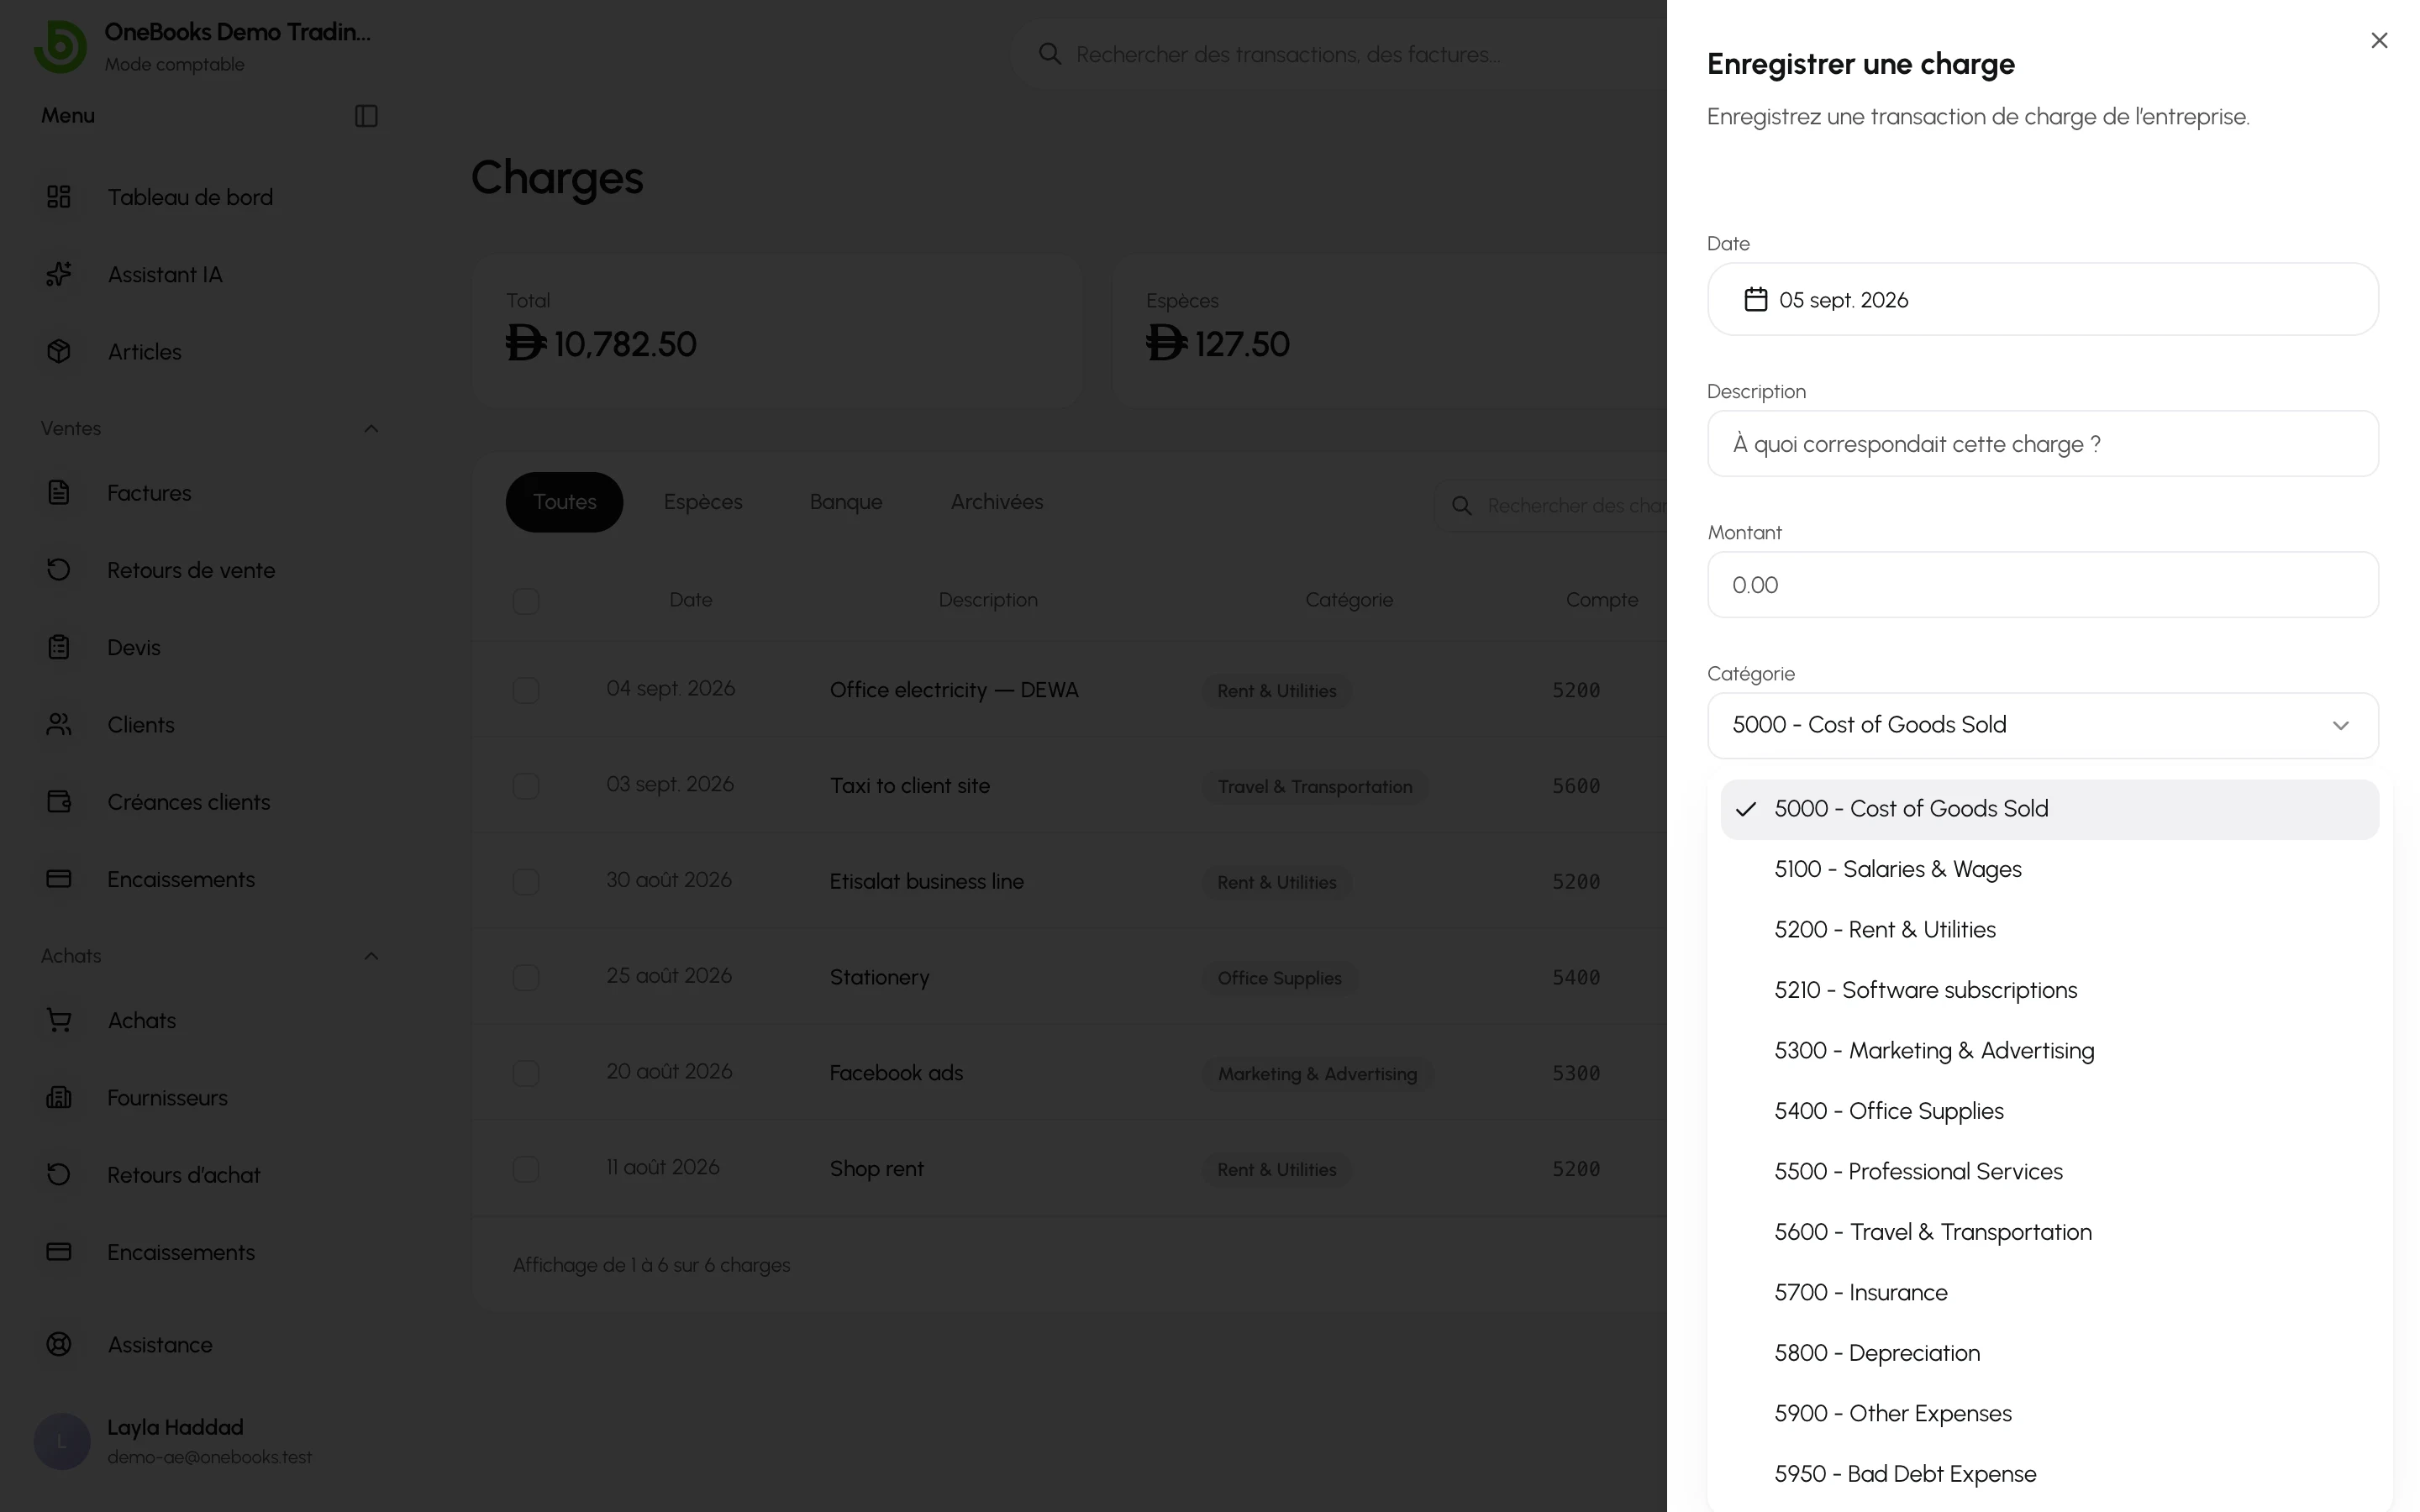This screenshot has width=2420, height=1512.
Task: Collapse the sidebar with the panel icon
Action: point(366,116)
